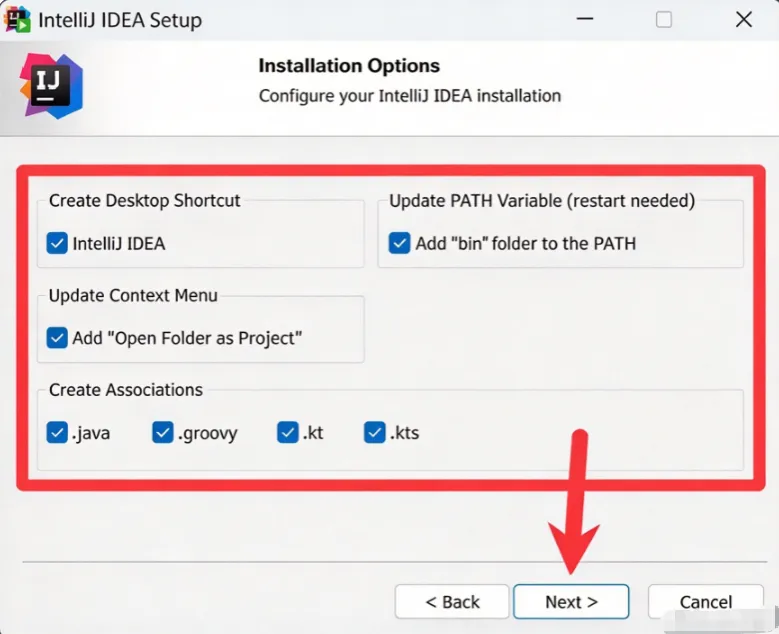
Task: Click the disabled maximize window button
Action: 664,19
